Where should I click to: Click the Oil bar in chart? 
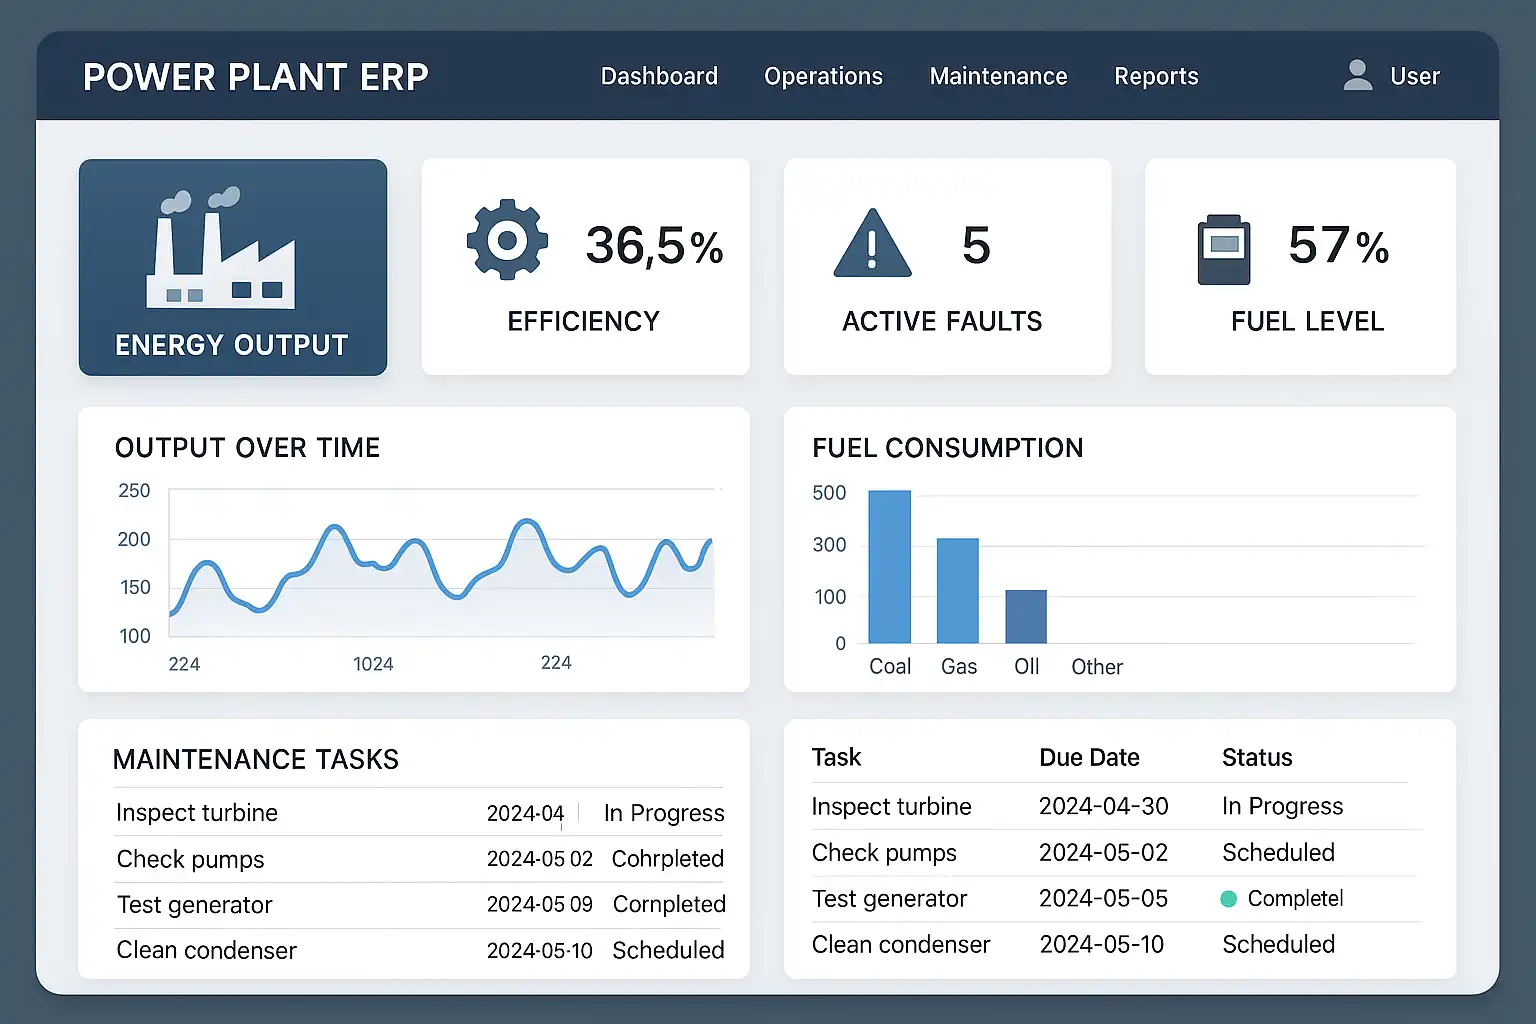pos(1026,617)
